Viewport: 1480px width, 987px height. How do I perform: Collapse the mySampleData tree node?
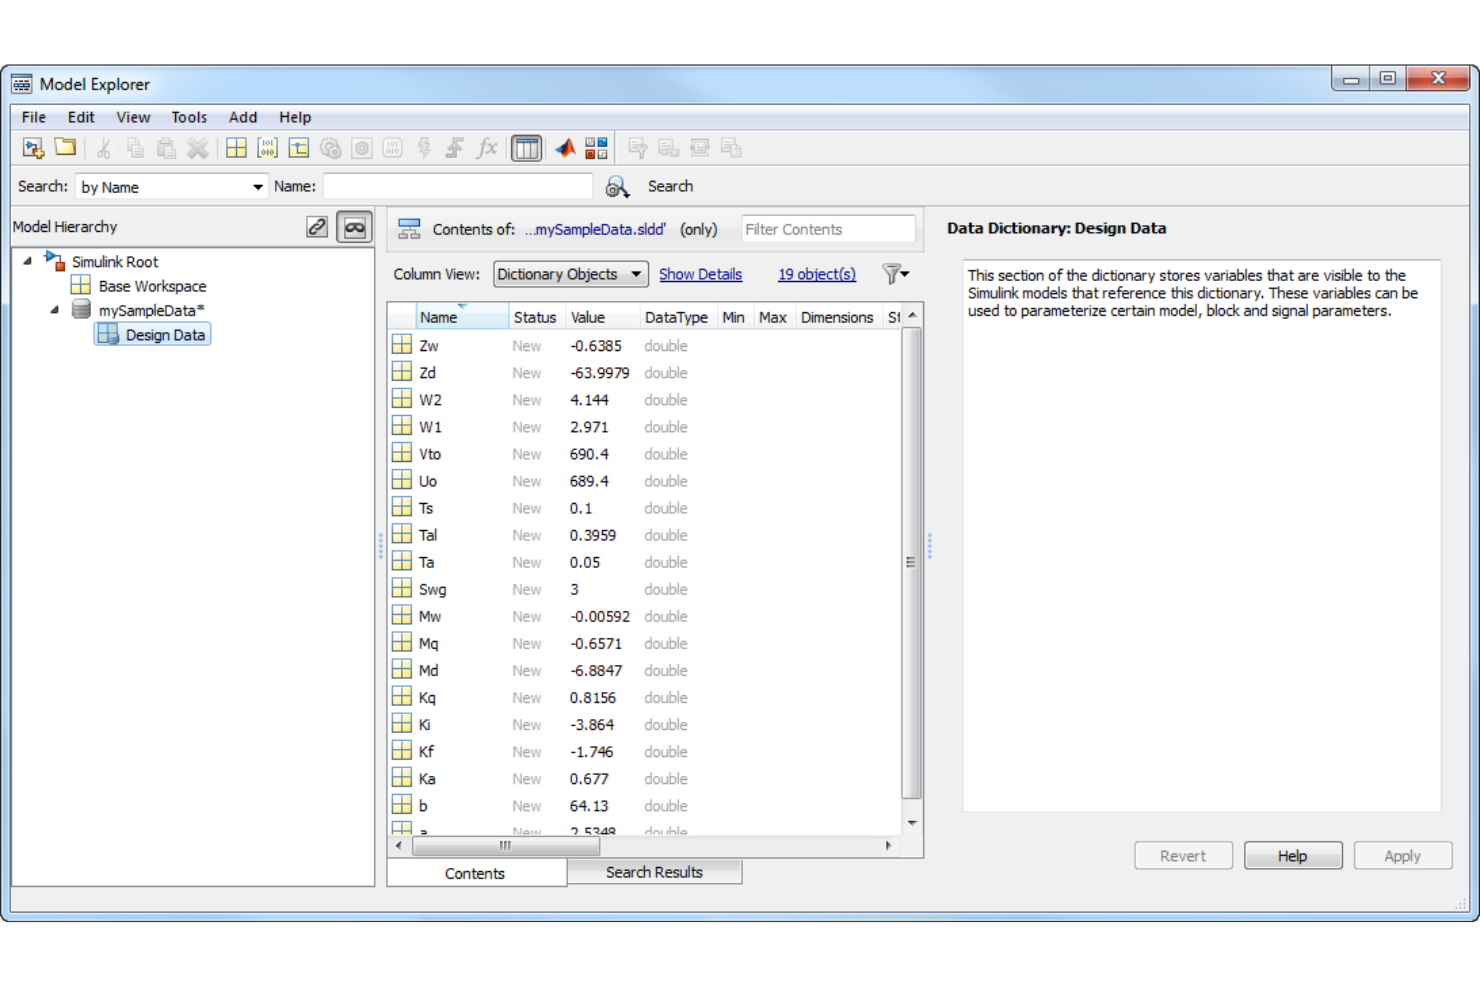pos(55,310)
